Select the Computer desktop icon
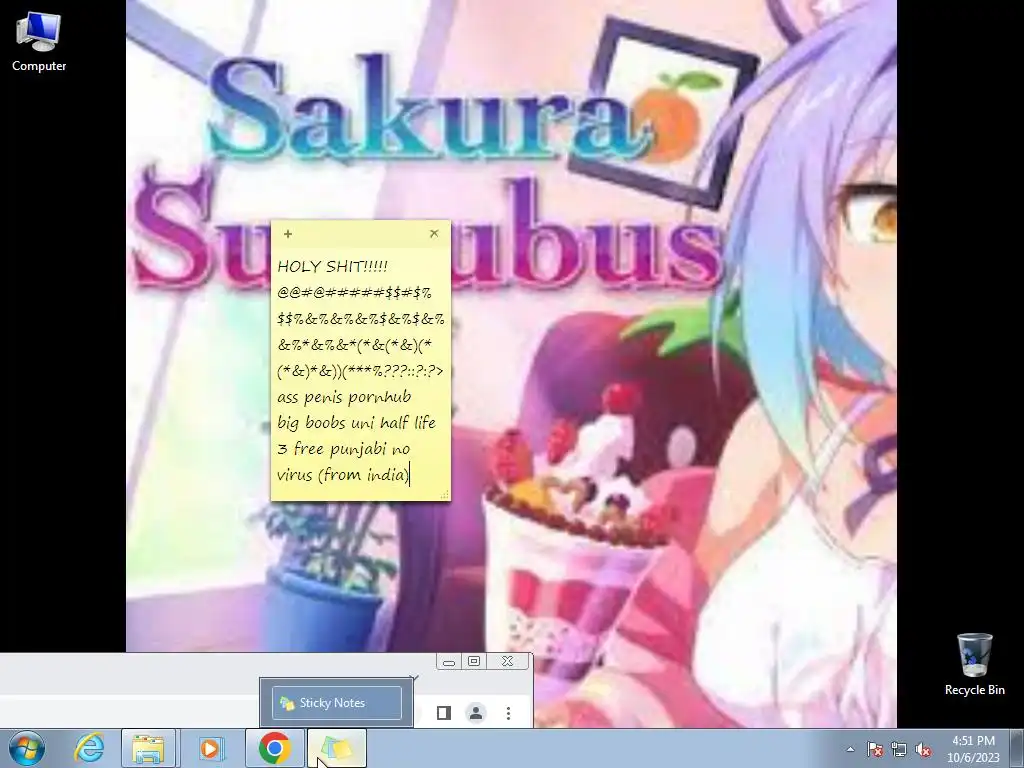 (39, 42)
